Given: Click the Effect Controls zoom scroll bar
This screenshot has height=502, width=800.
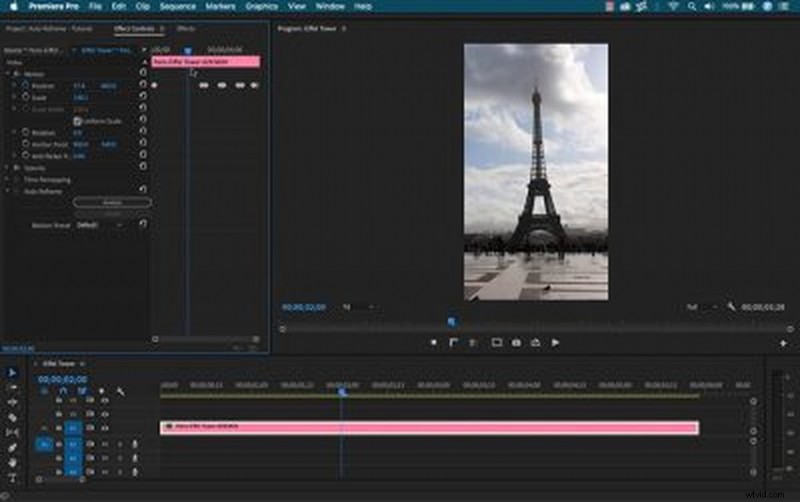Looking at the screenshot, I should (206, 339).
